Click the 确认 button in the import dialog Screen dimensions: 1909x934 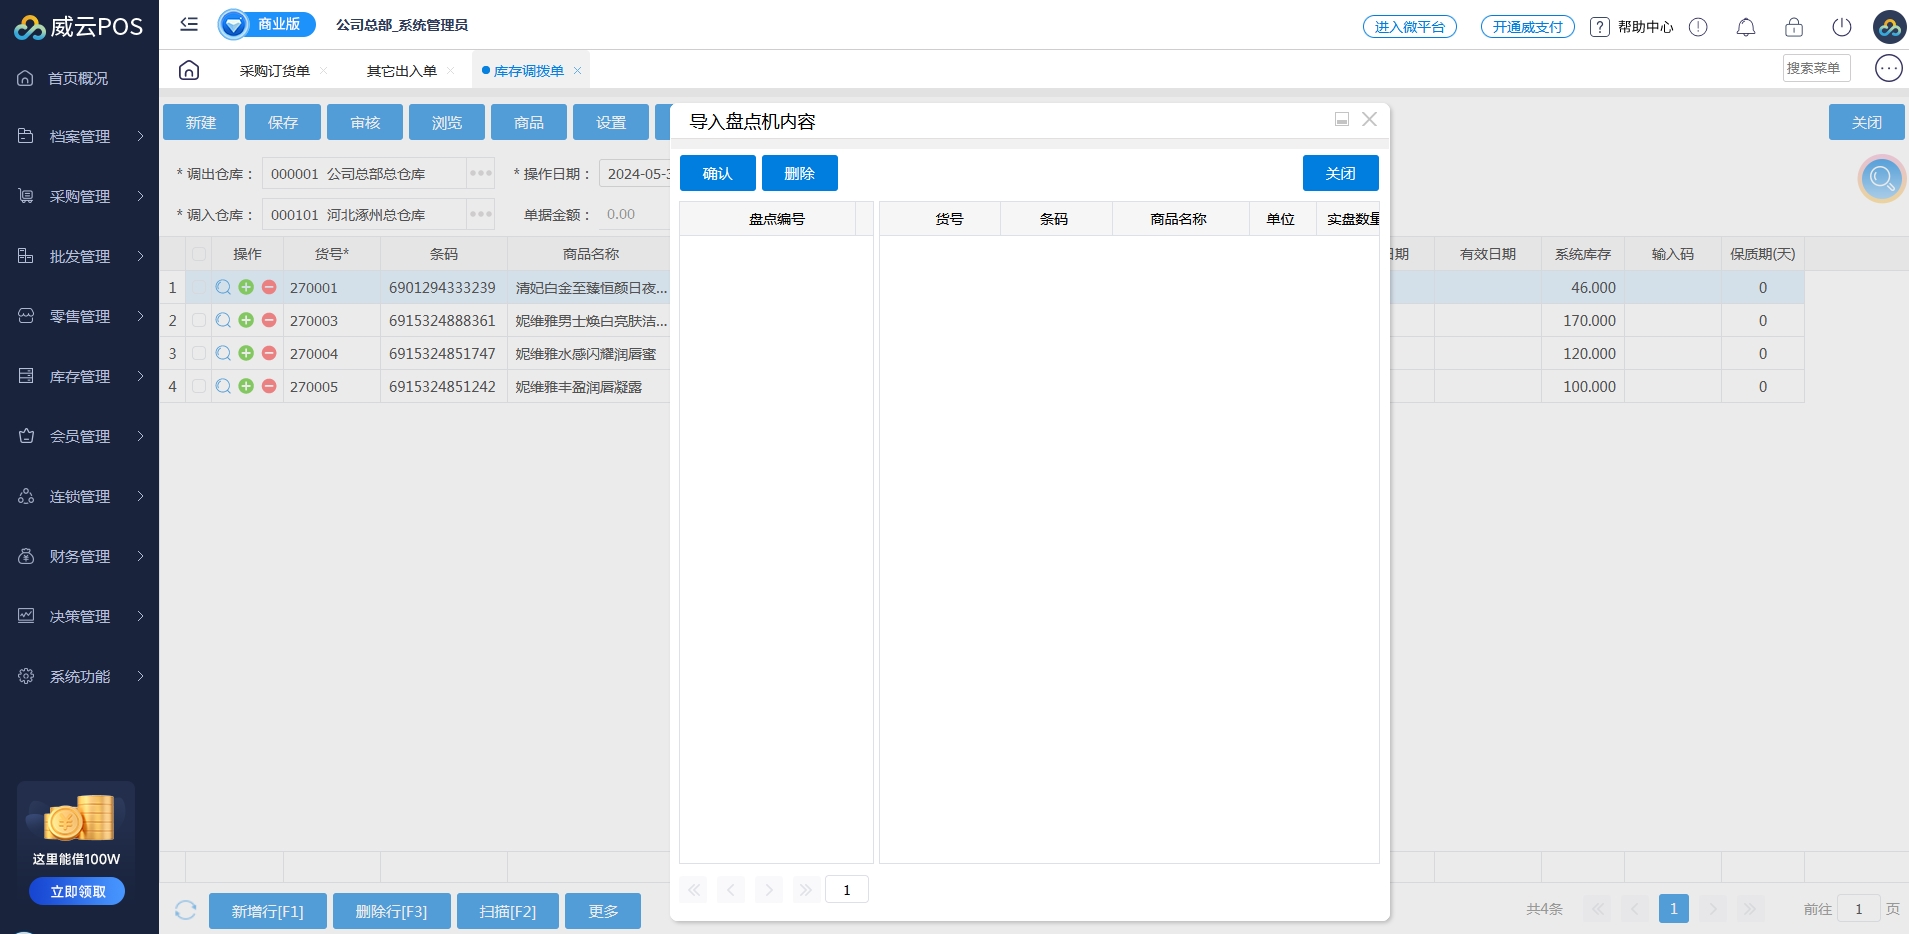pyautogui.click(x=717, y=173)
